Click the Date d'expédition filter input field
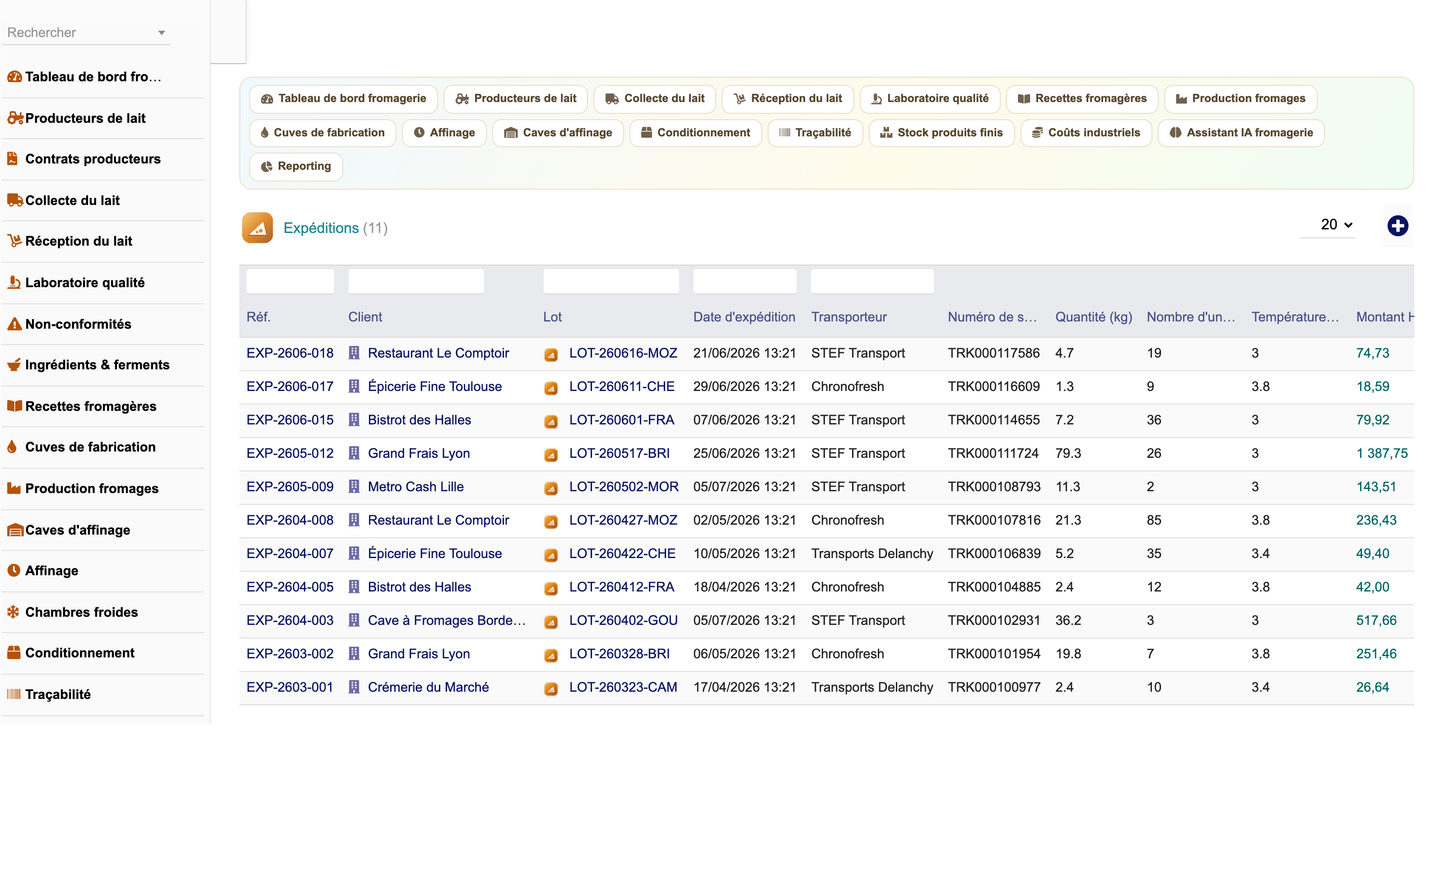This screenshot has height=894, width=1445. [x=745, y=281]
